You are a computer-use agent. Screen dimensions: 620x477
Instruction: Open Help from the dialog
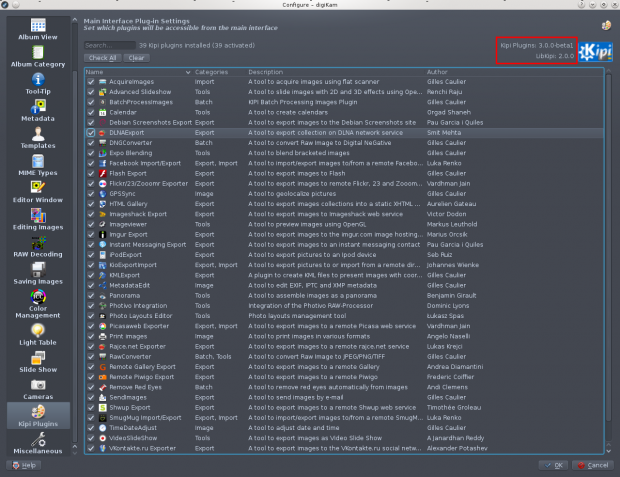[23, 465]
